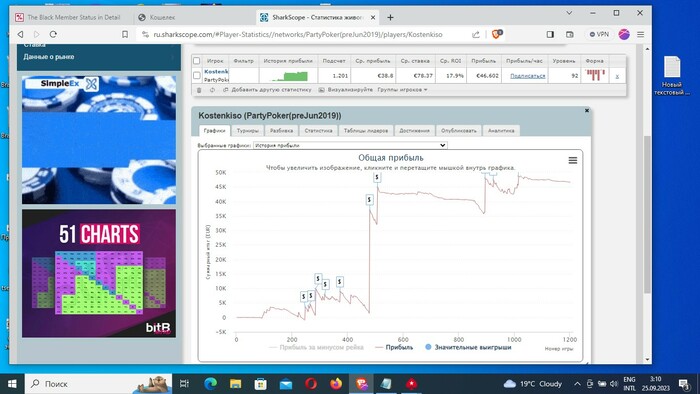This screenshot has height=394, width=700.
Task: Click the browser address bar URL
Action: pyautogui.click(x=298, y=34)
